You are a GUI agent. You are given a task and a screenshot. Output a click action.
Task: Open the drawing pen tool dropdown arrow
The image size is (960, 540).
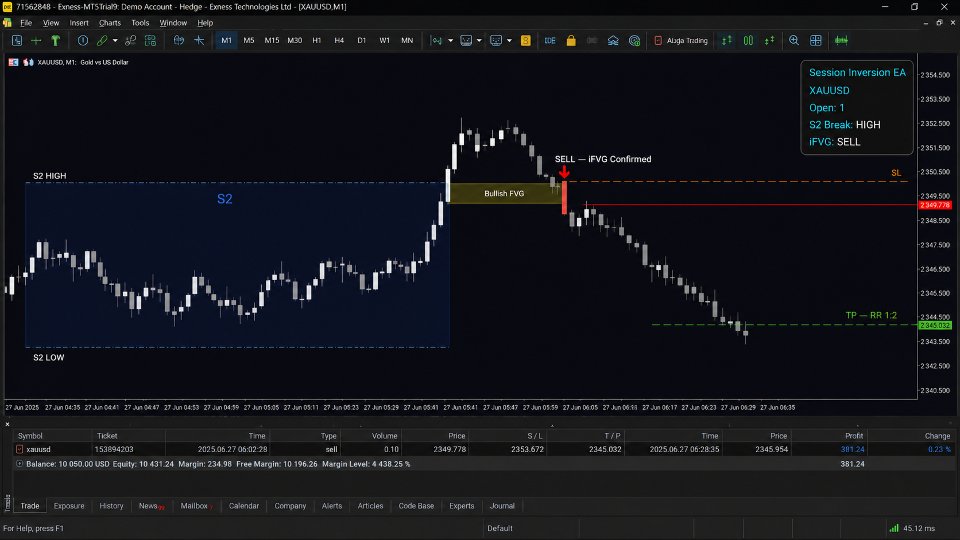(x=115, y=40)
